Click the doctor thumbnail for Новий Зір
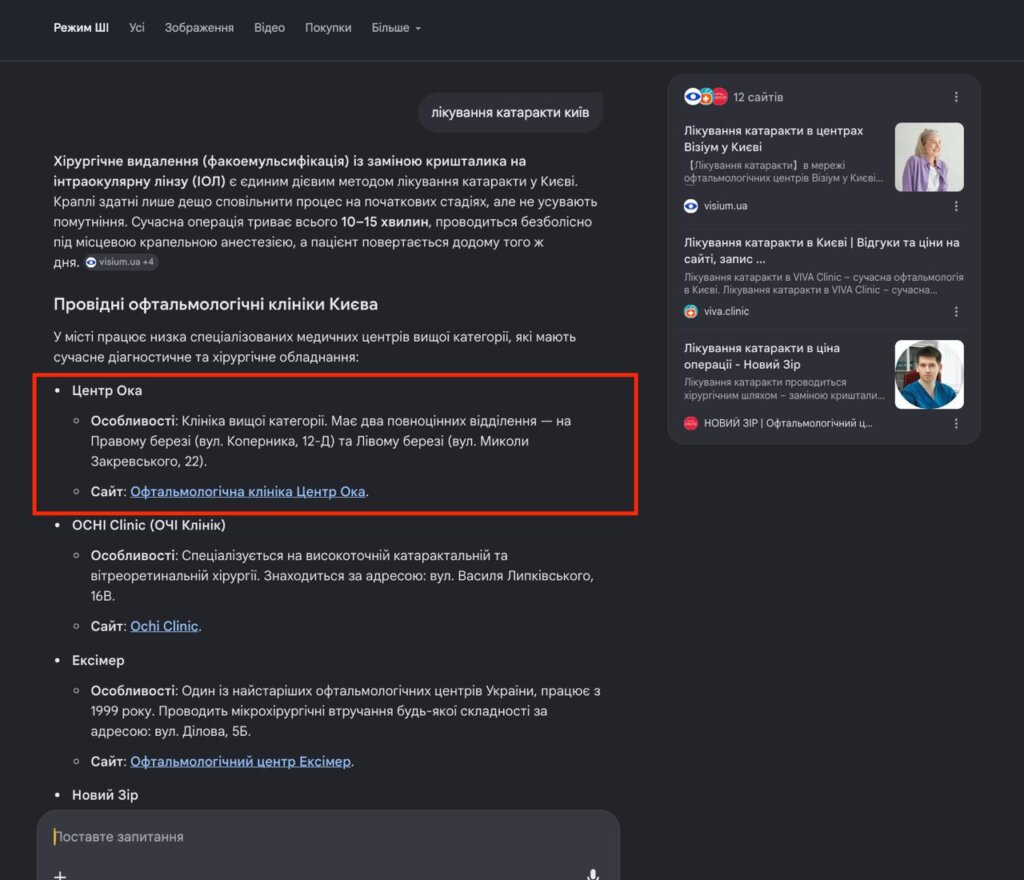1024x880 pixels. [x=929, y=374]
